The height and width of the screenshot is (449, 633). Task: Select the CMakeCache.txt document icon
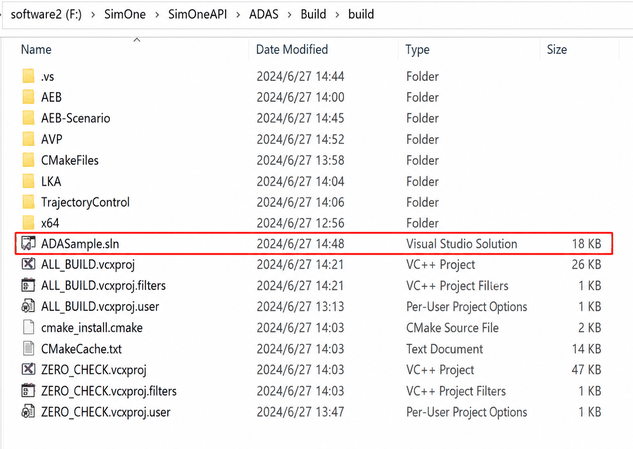pos(28,348)
